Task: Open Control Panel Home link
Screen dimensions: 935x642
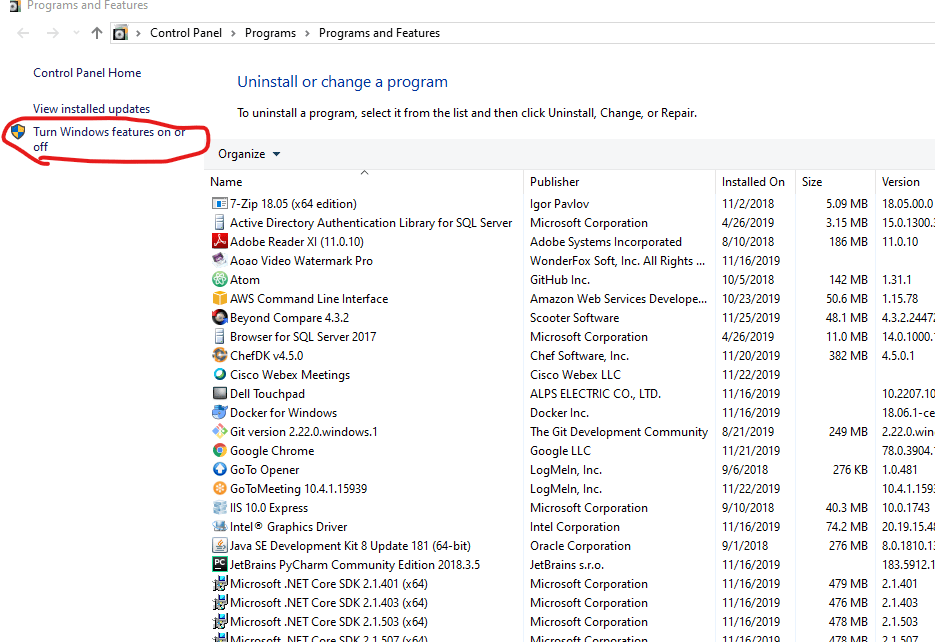Action: click(87, 73)
